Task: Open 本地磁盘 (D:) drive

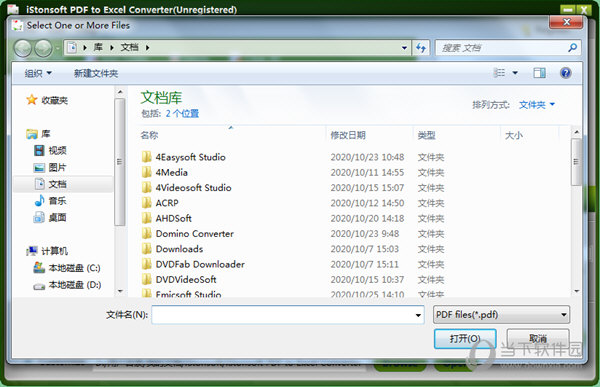Action: click(x=67, y=284)
